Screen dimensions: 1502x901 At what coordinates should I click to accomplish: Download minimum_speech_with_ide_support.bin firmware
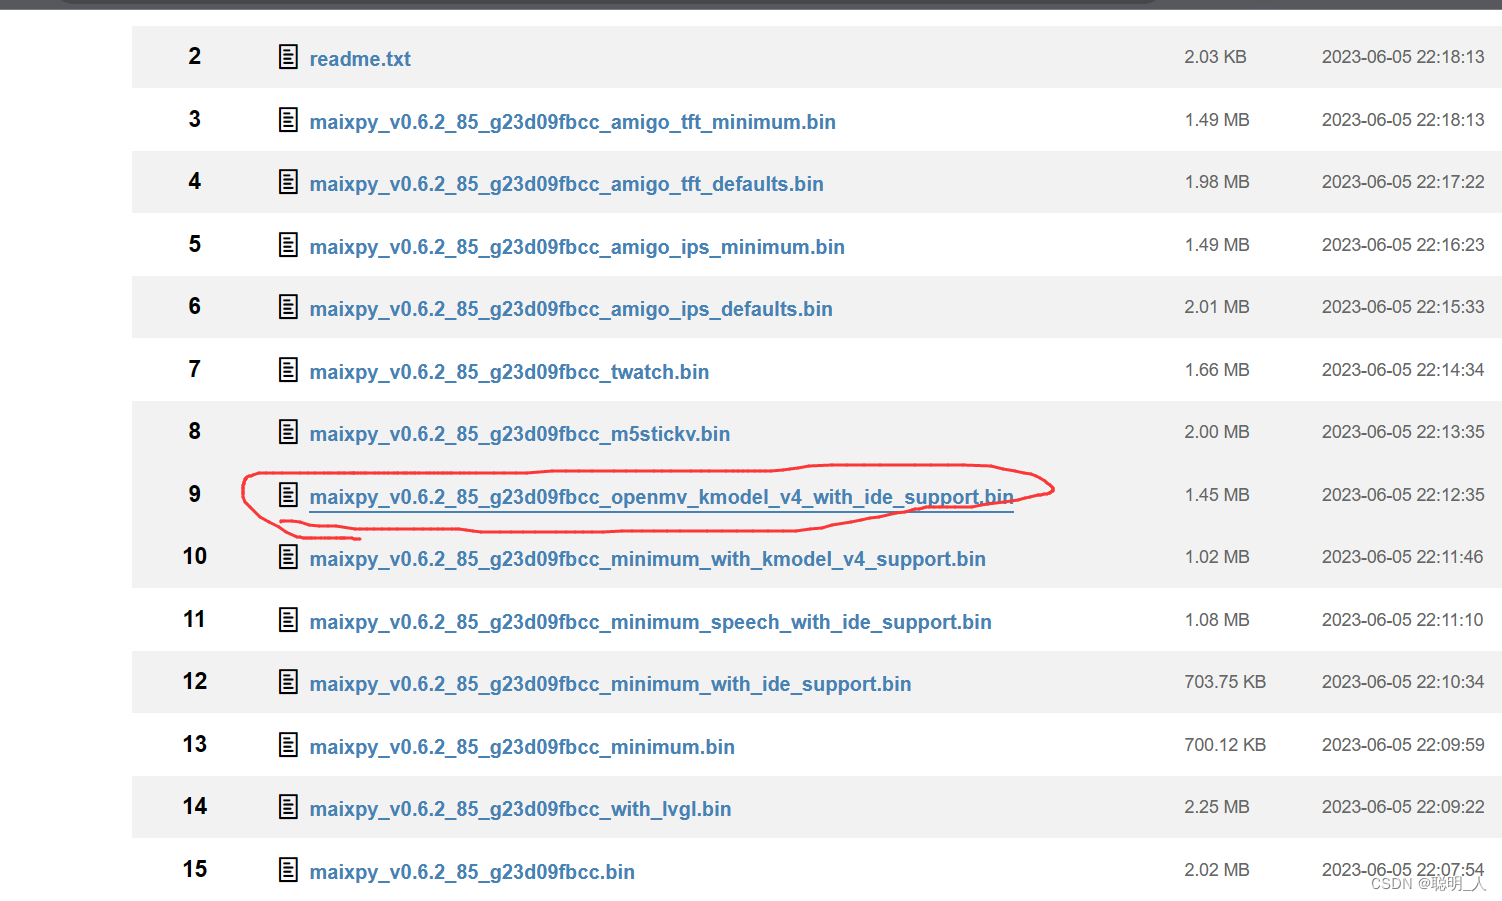click(x=650, y=622)
